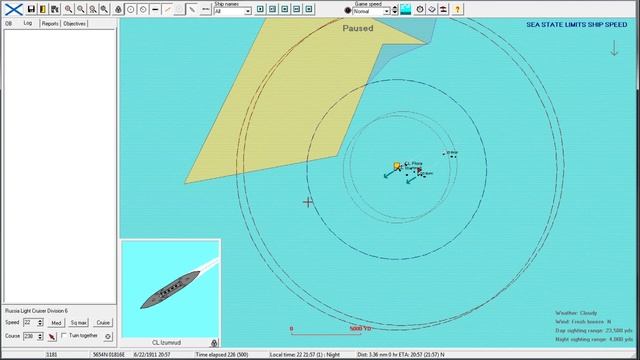Toggle the orange diagonal line toolbar button
The image size is (640, 360).
[167, 9]
